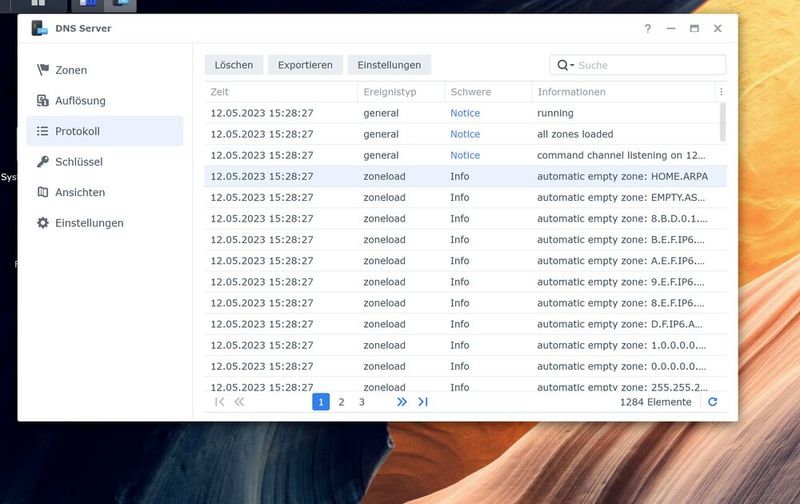Refresh the log with the reload icon
Screen dimensions: 800x504
[713, 402]
